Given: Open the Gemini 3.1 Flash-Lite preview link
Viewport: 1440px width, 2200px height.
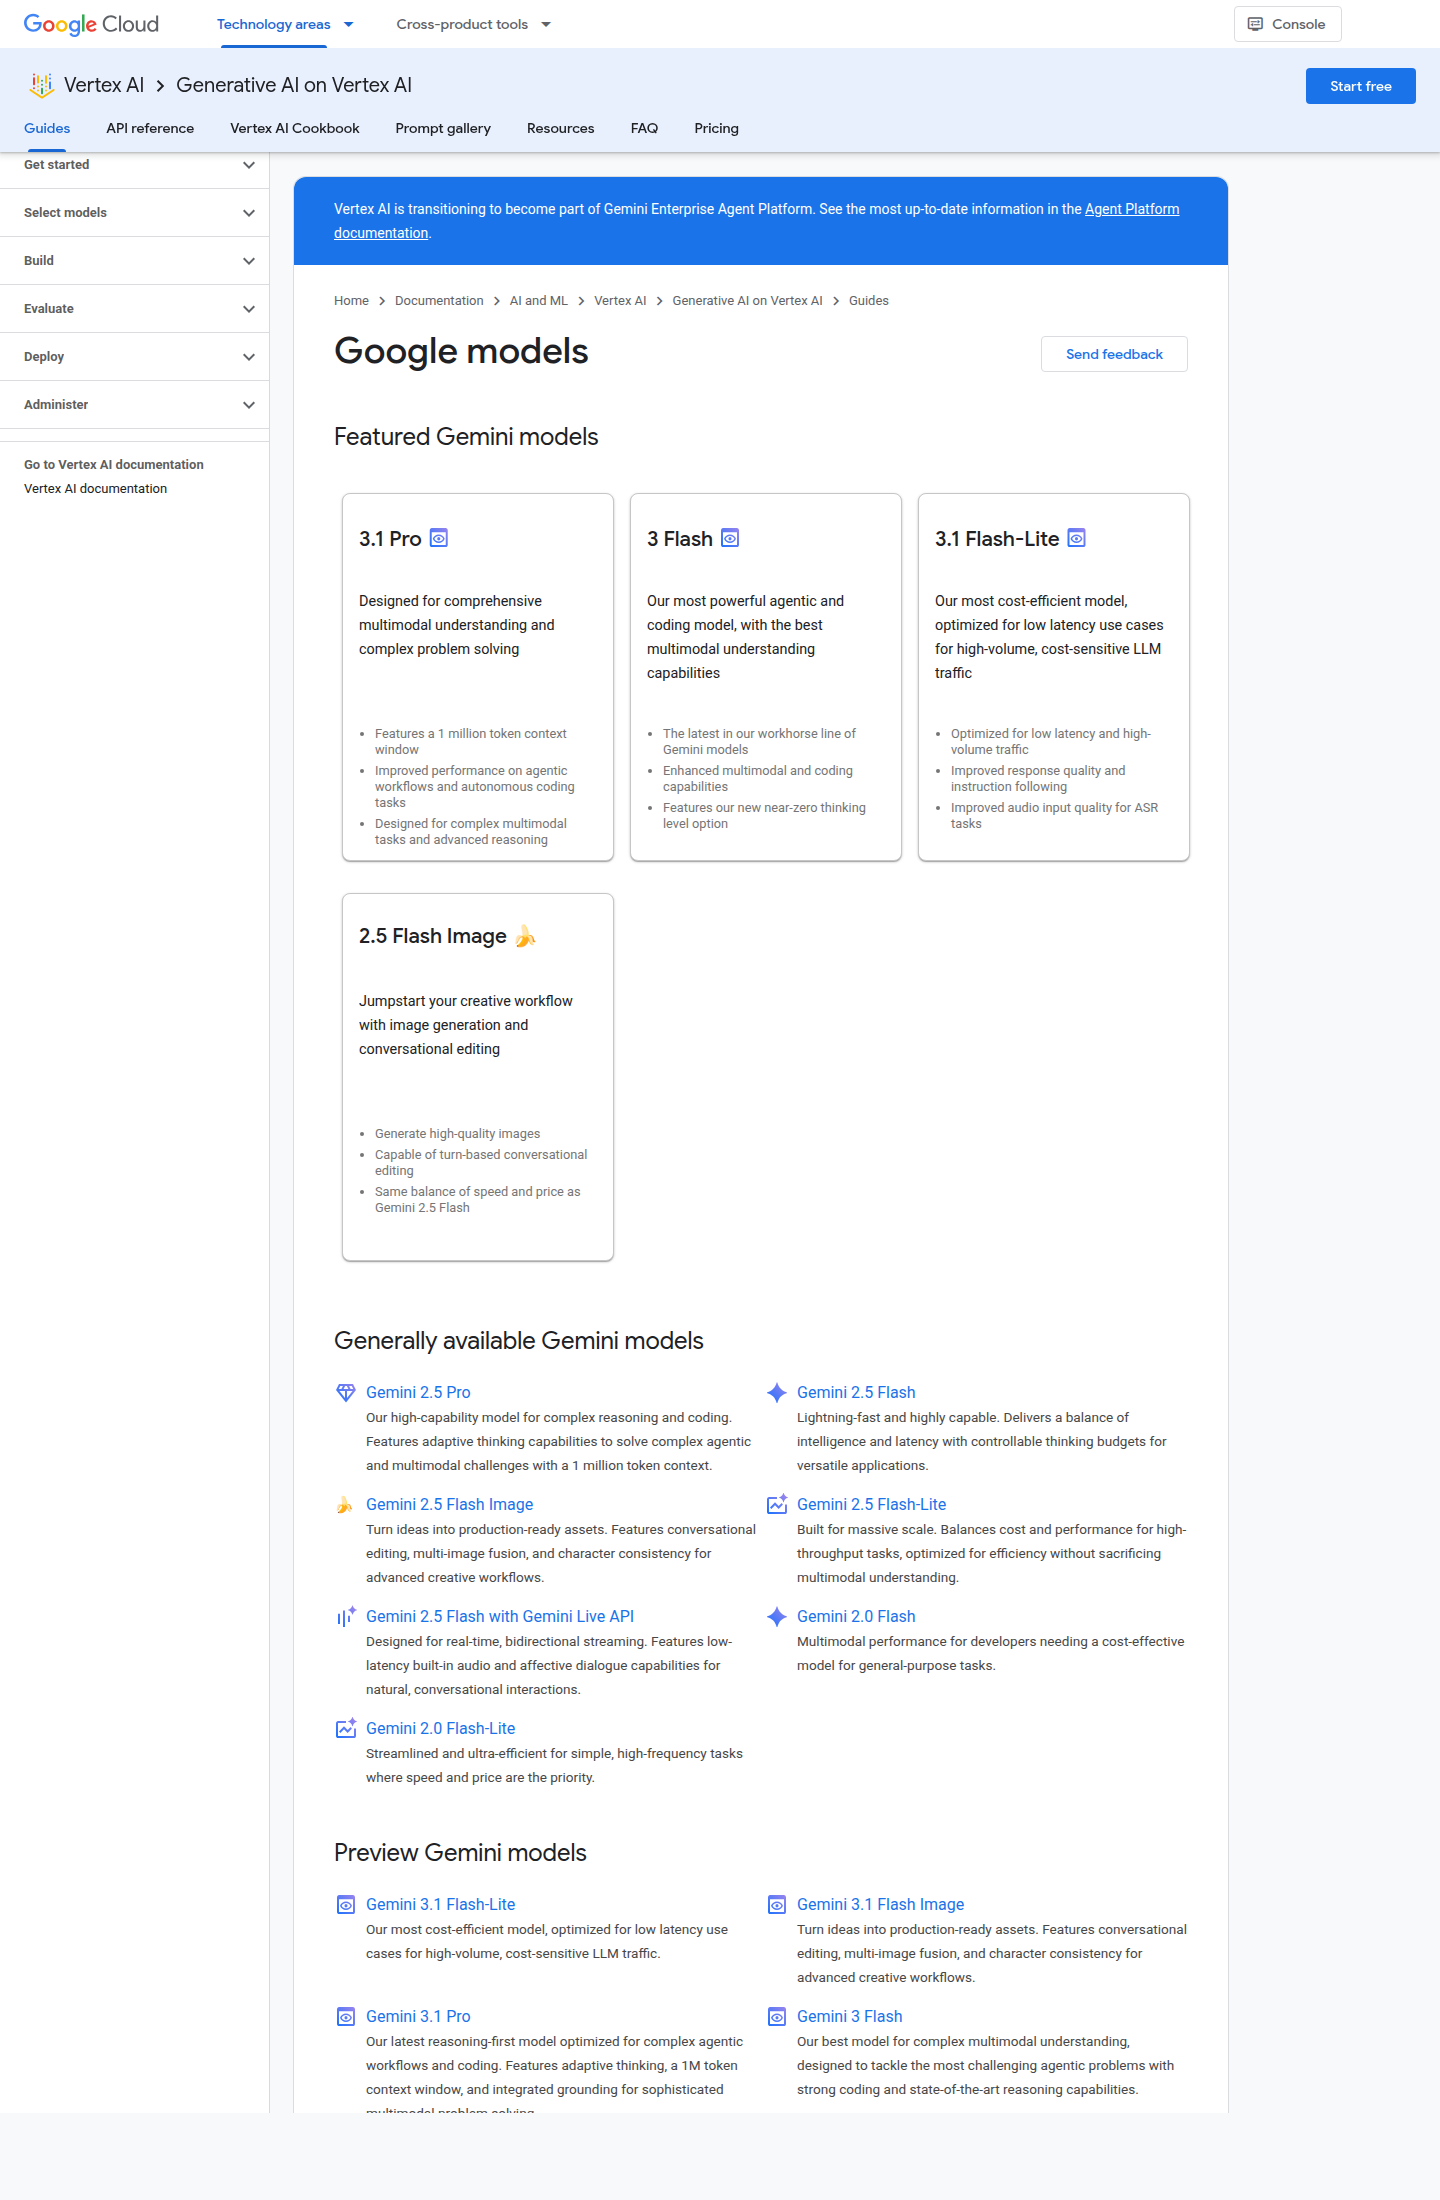Looking at the screenshot, I should pos(441,1904).
